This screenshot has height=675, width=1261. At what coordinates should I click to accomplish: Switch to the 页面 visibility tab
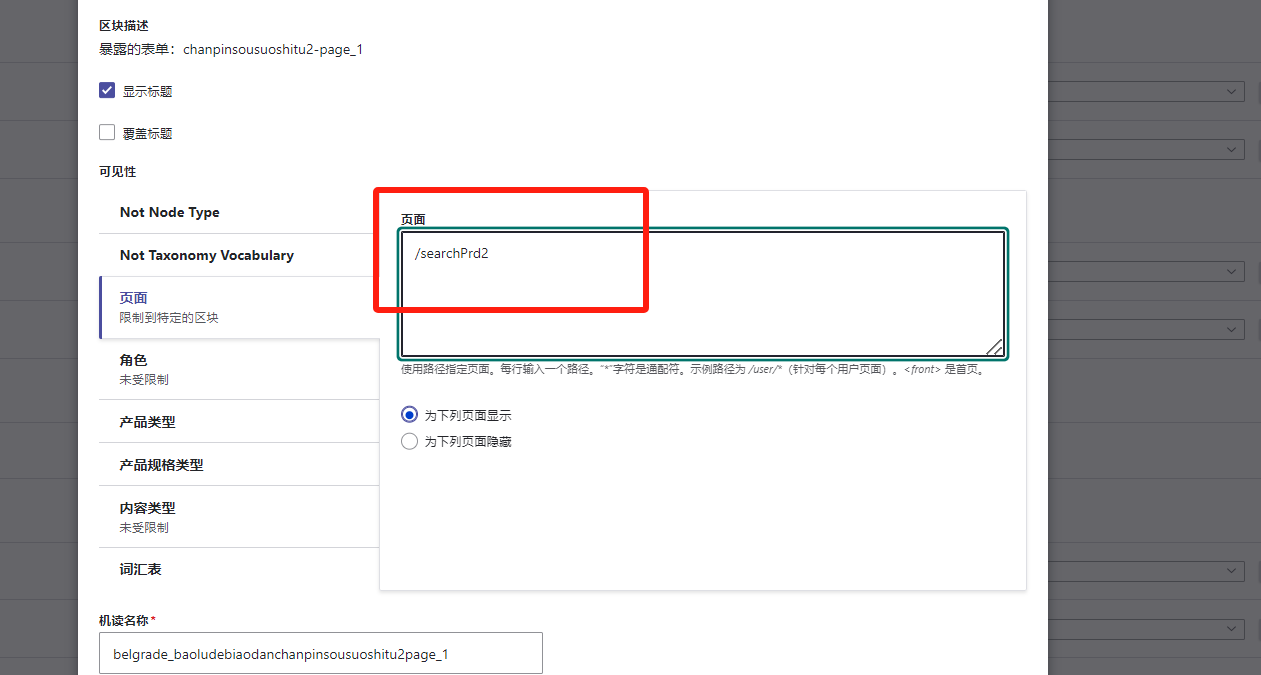pos(239,307)
